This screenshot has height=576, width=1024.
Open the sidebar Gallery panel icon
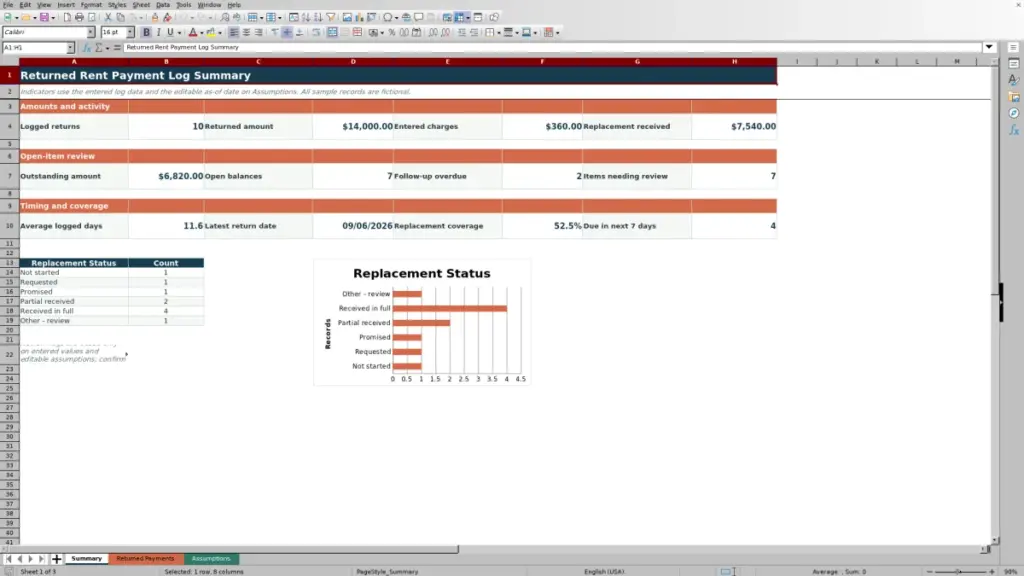point(1014,97)
